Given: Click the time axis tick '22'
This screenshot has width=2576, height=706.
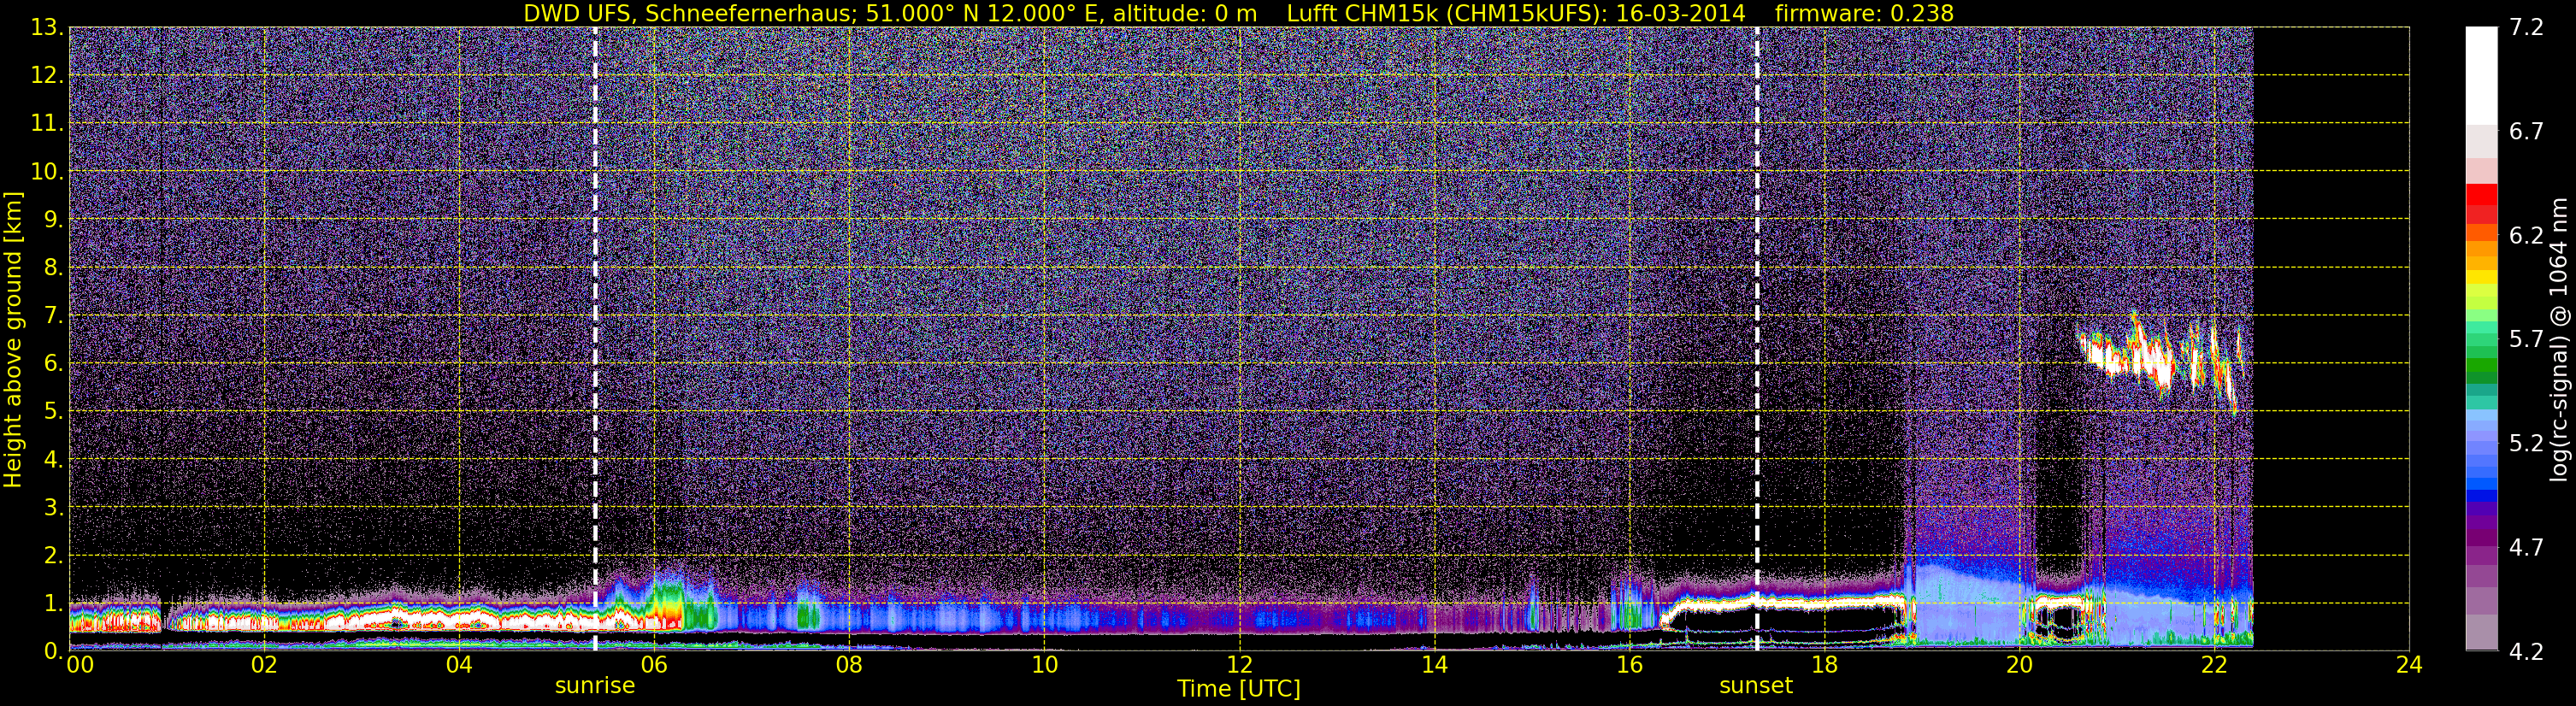Looking at the screenshot, I should pyautogui.click(x=2214, y=665).
